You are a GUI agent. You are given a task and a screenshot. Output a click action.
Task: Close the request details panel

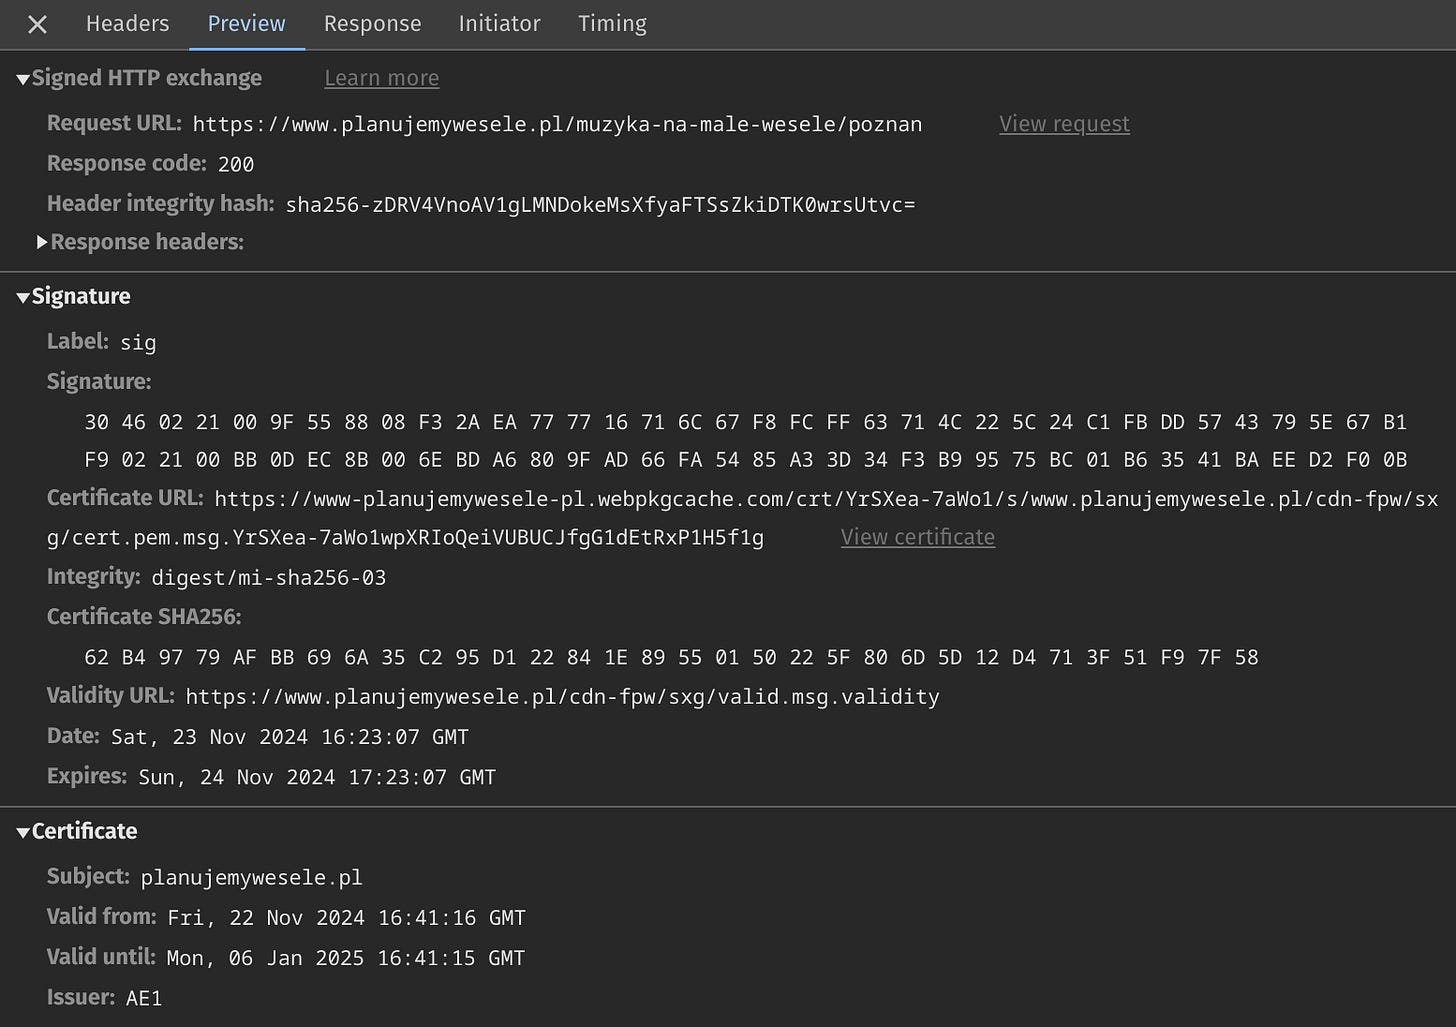pyautogui.click(x=37, y=24)
